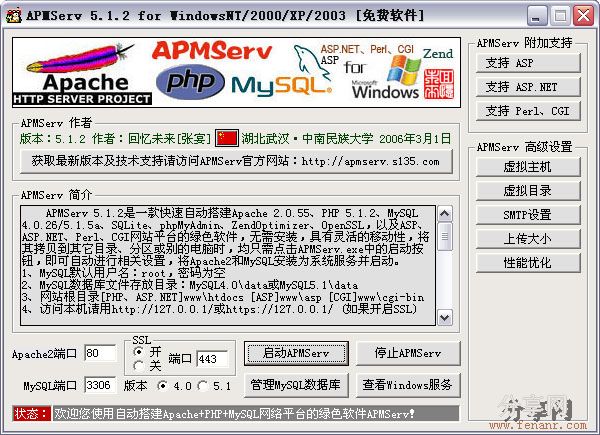Screen dimensions: 600x435
Task: Click the description scrollbar up arrow
Action: point(444,213)
